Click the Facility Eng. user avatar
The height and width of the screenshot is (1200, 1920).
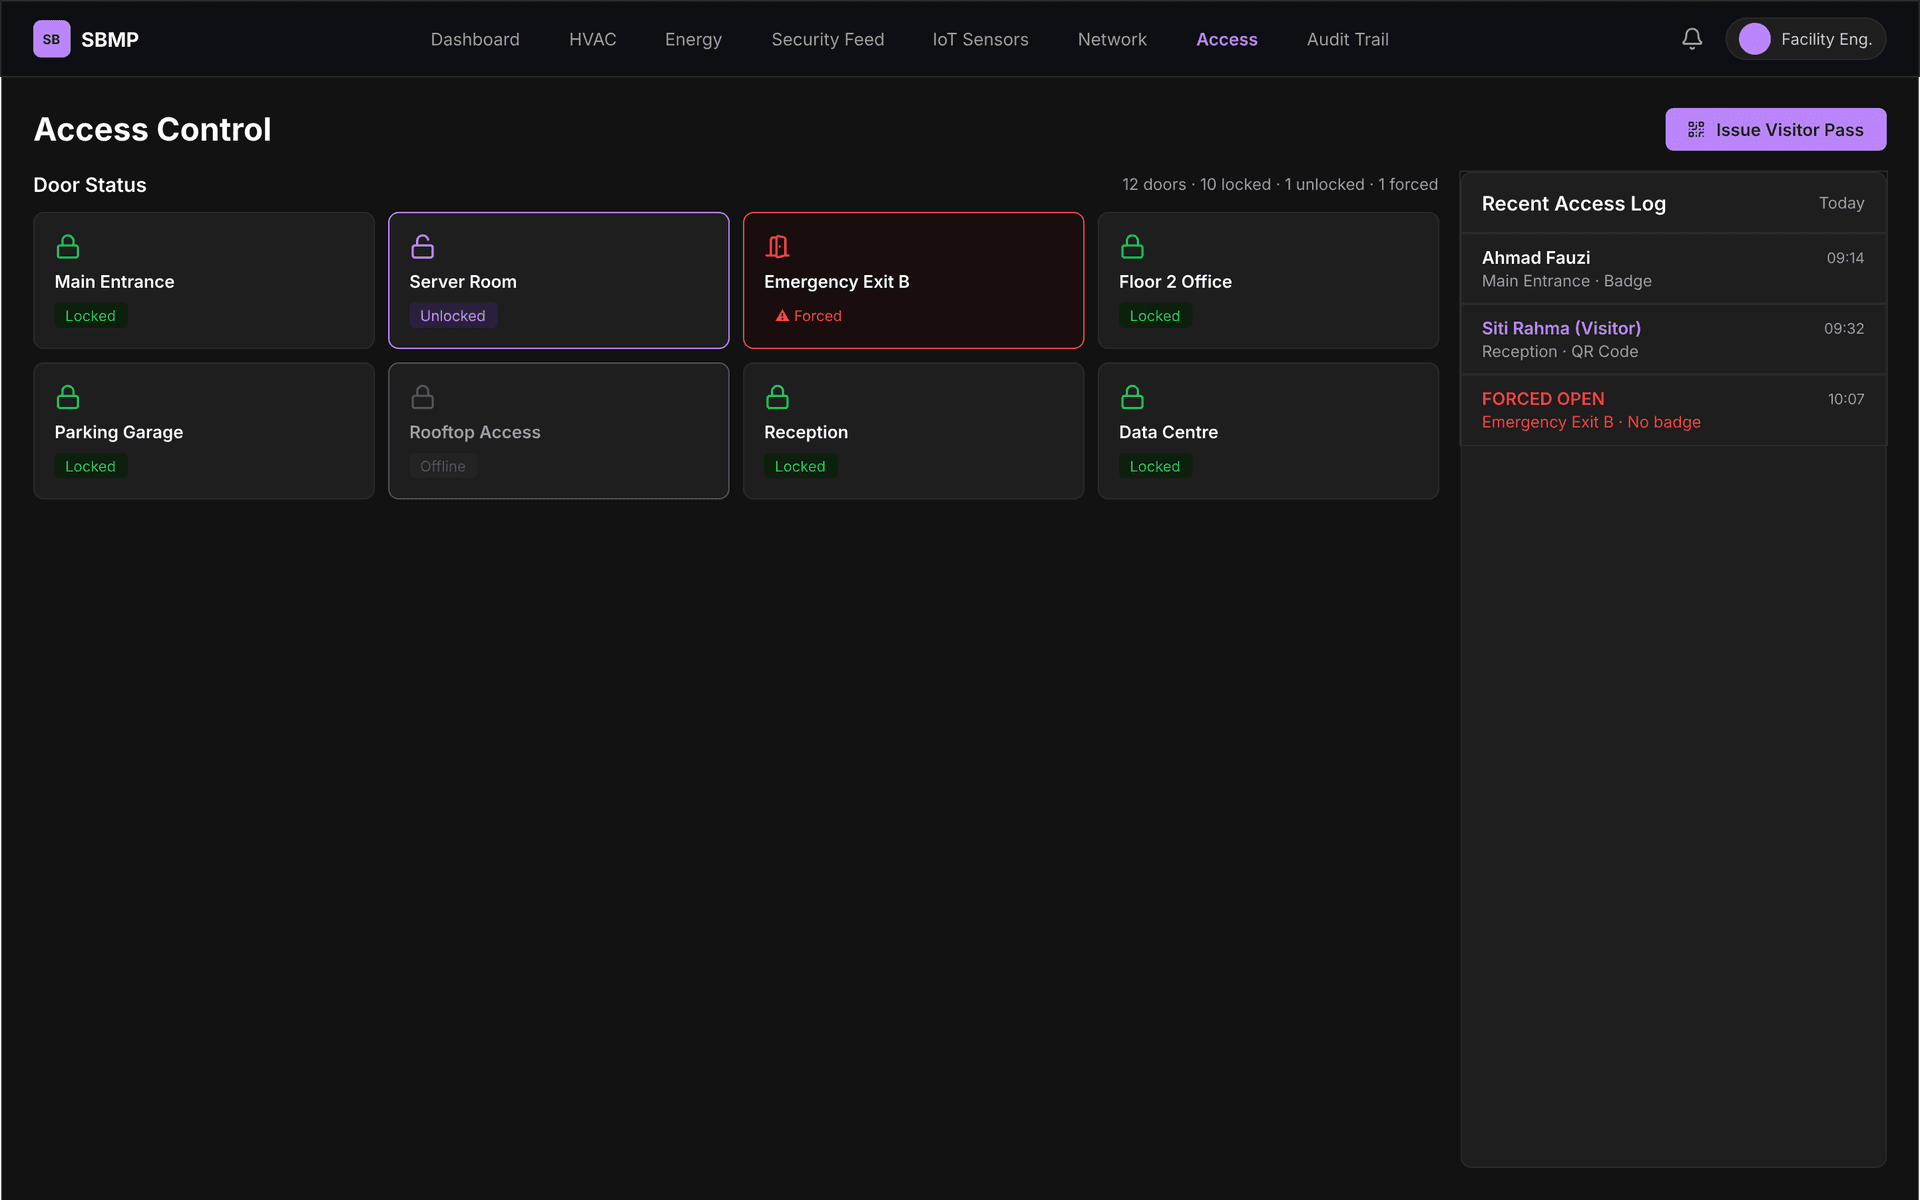(1754, 39)
